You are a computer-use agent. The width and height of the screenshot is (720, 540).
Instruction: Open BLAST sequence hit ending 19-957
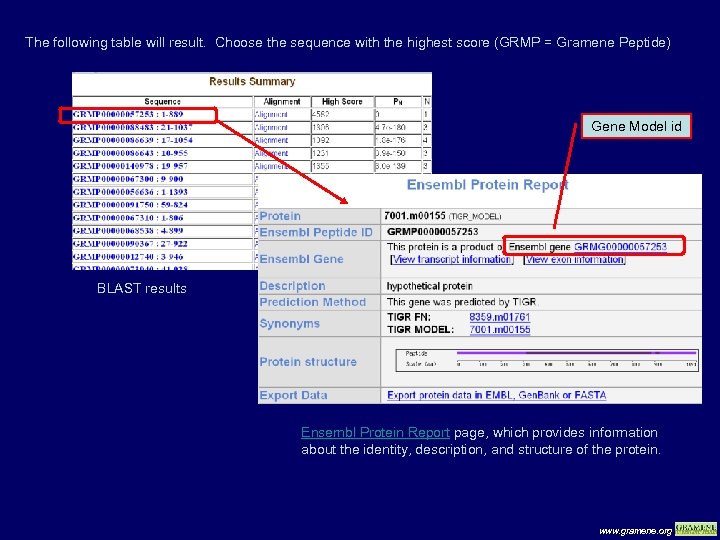click(130, 166)
